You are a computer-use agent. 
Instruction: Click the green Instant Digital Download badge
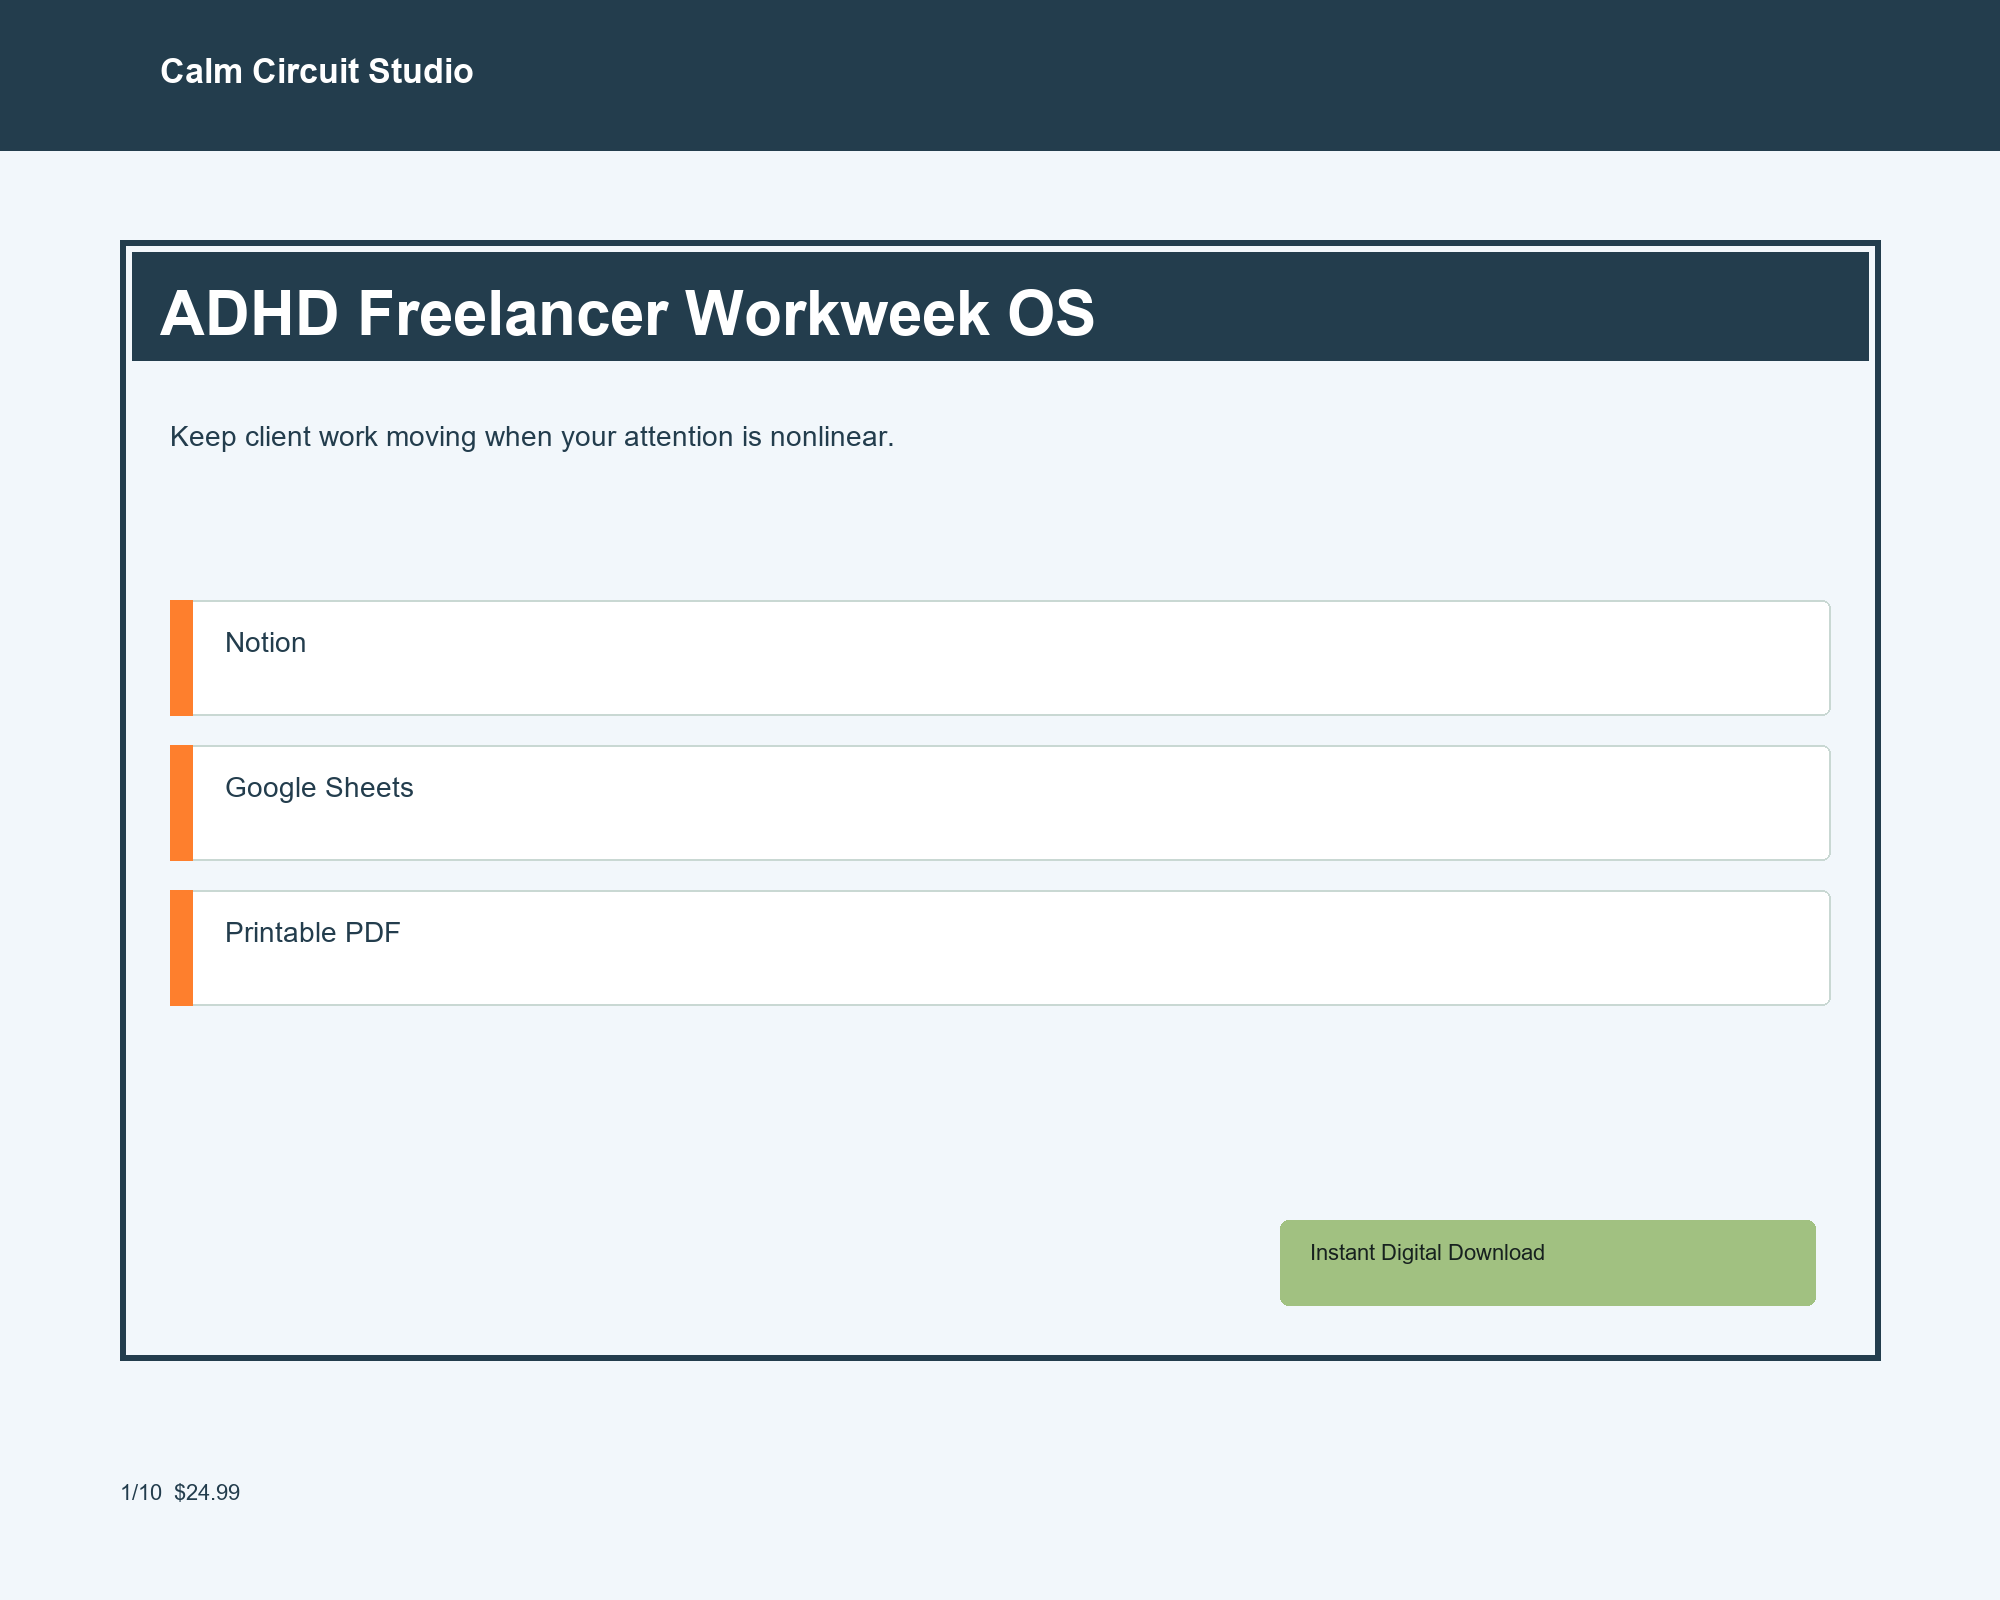pos(1546,1262)
